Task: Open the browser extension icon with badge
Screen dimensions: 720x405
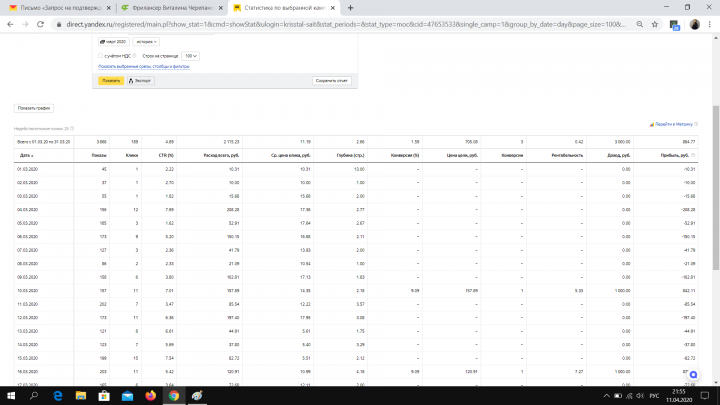Action: pos(674,25)
